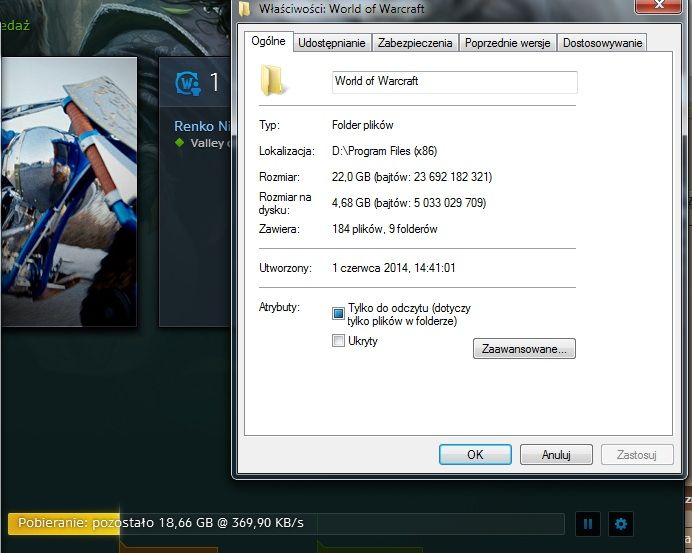The height and width of the screenshot is (553, 692).
Task: Enable the Ukryty (hidden) checkbox
Action: 338,341
